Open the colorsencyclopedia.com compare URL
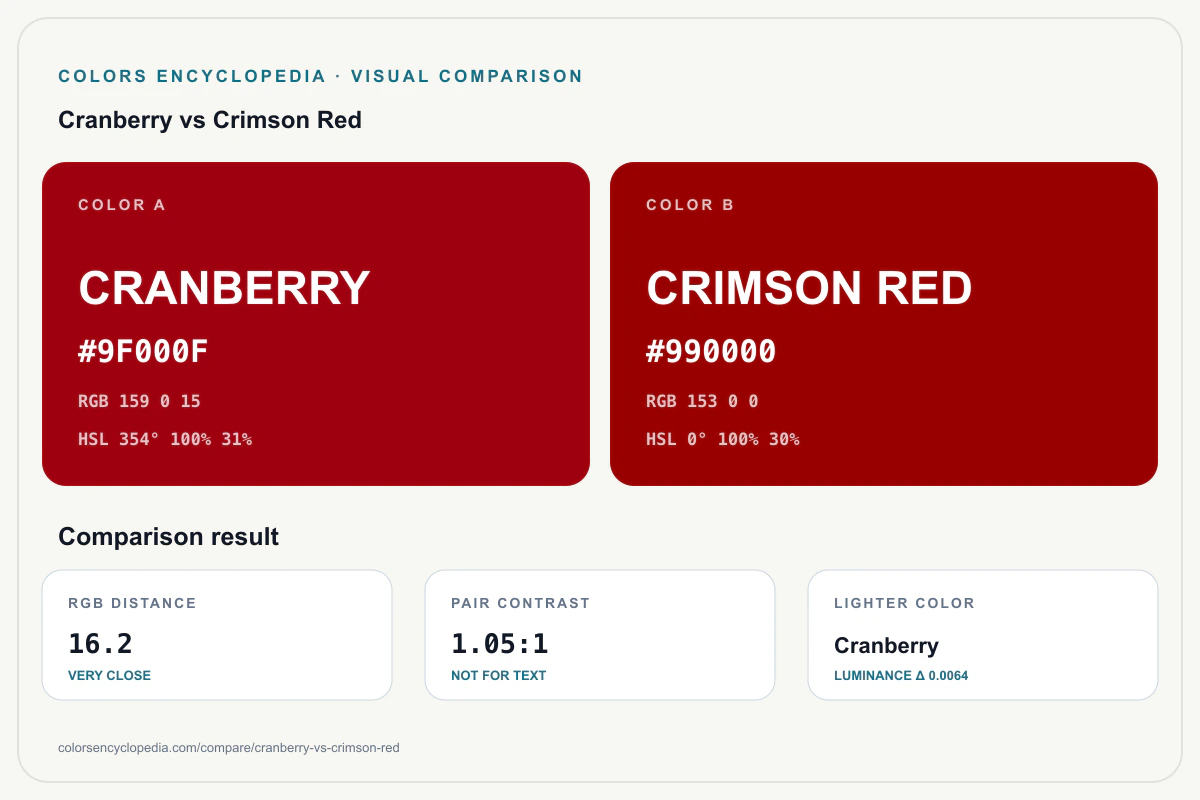 pos(229,748)
